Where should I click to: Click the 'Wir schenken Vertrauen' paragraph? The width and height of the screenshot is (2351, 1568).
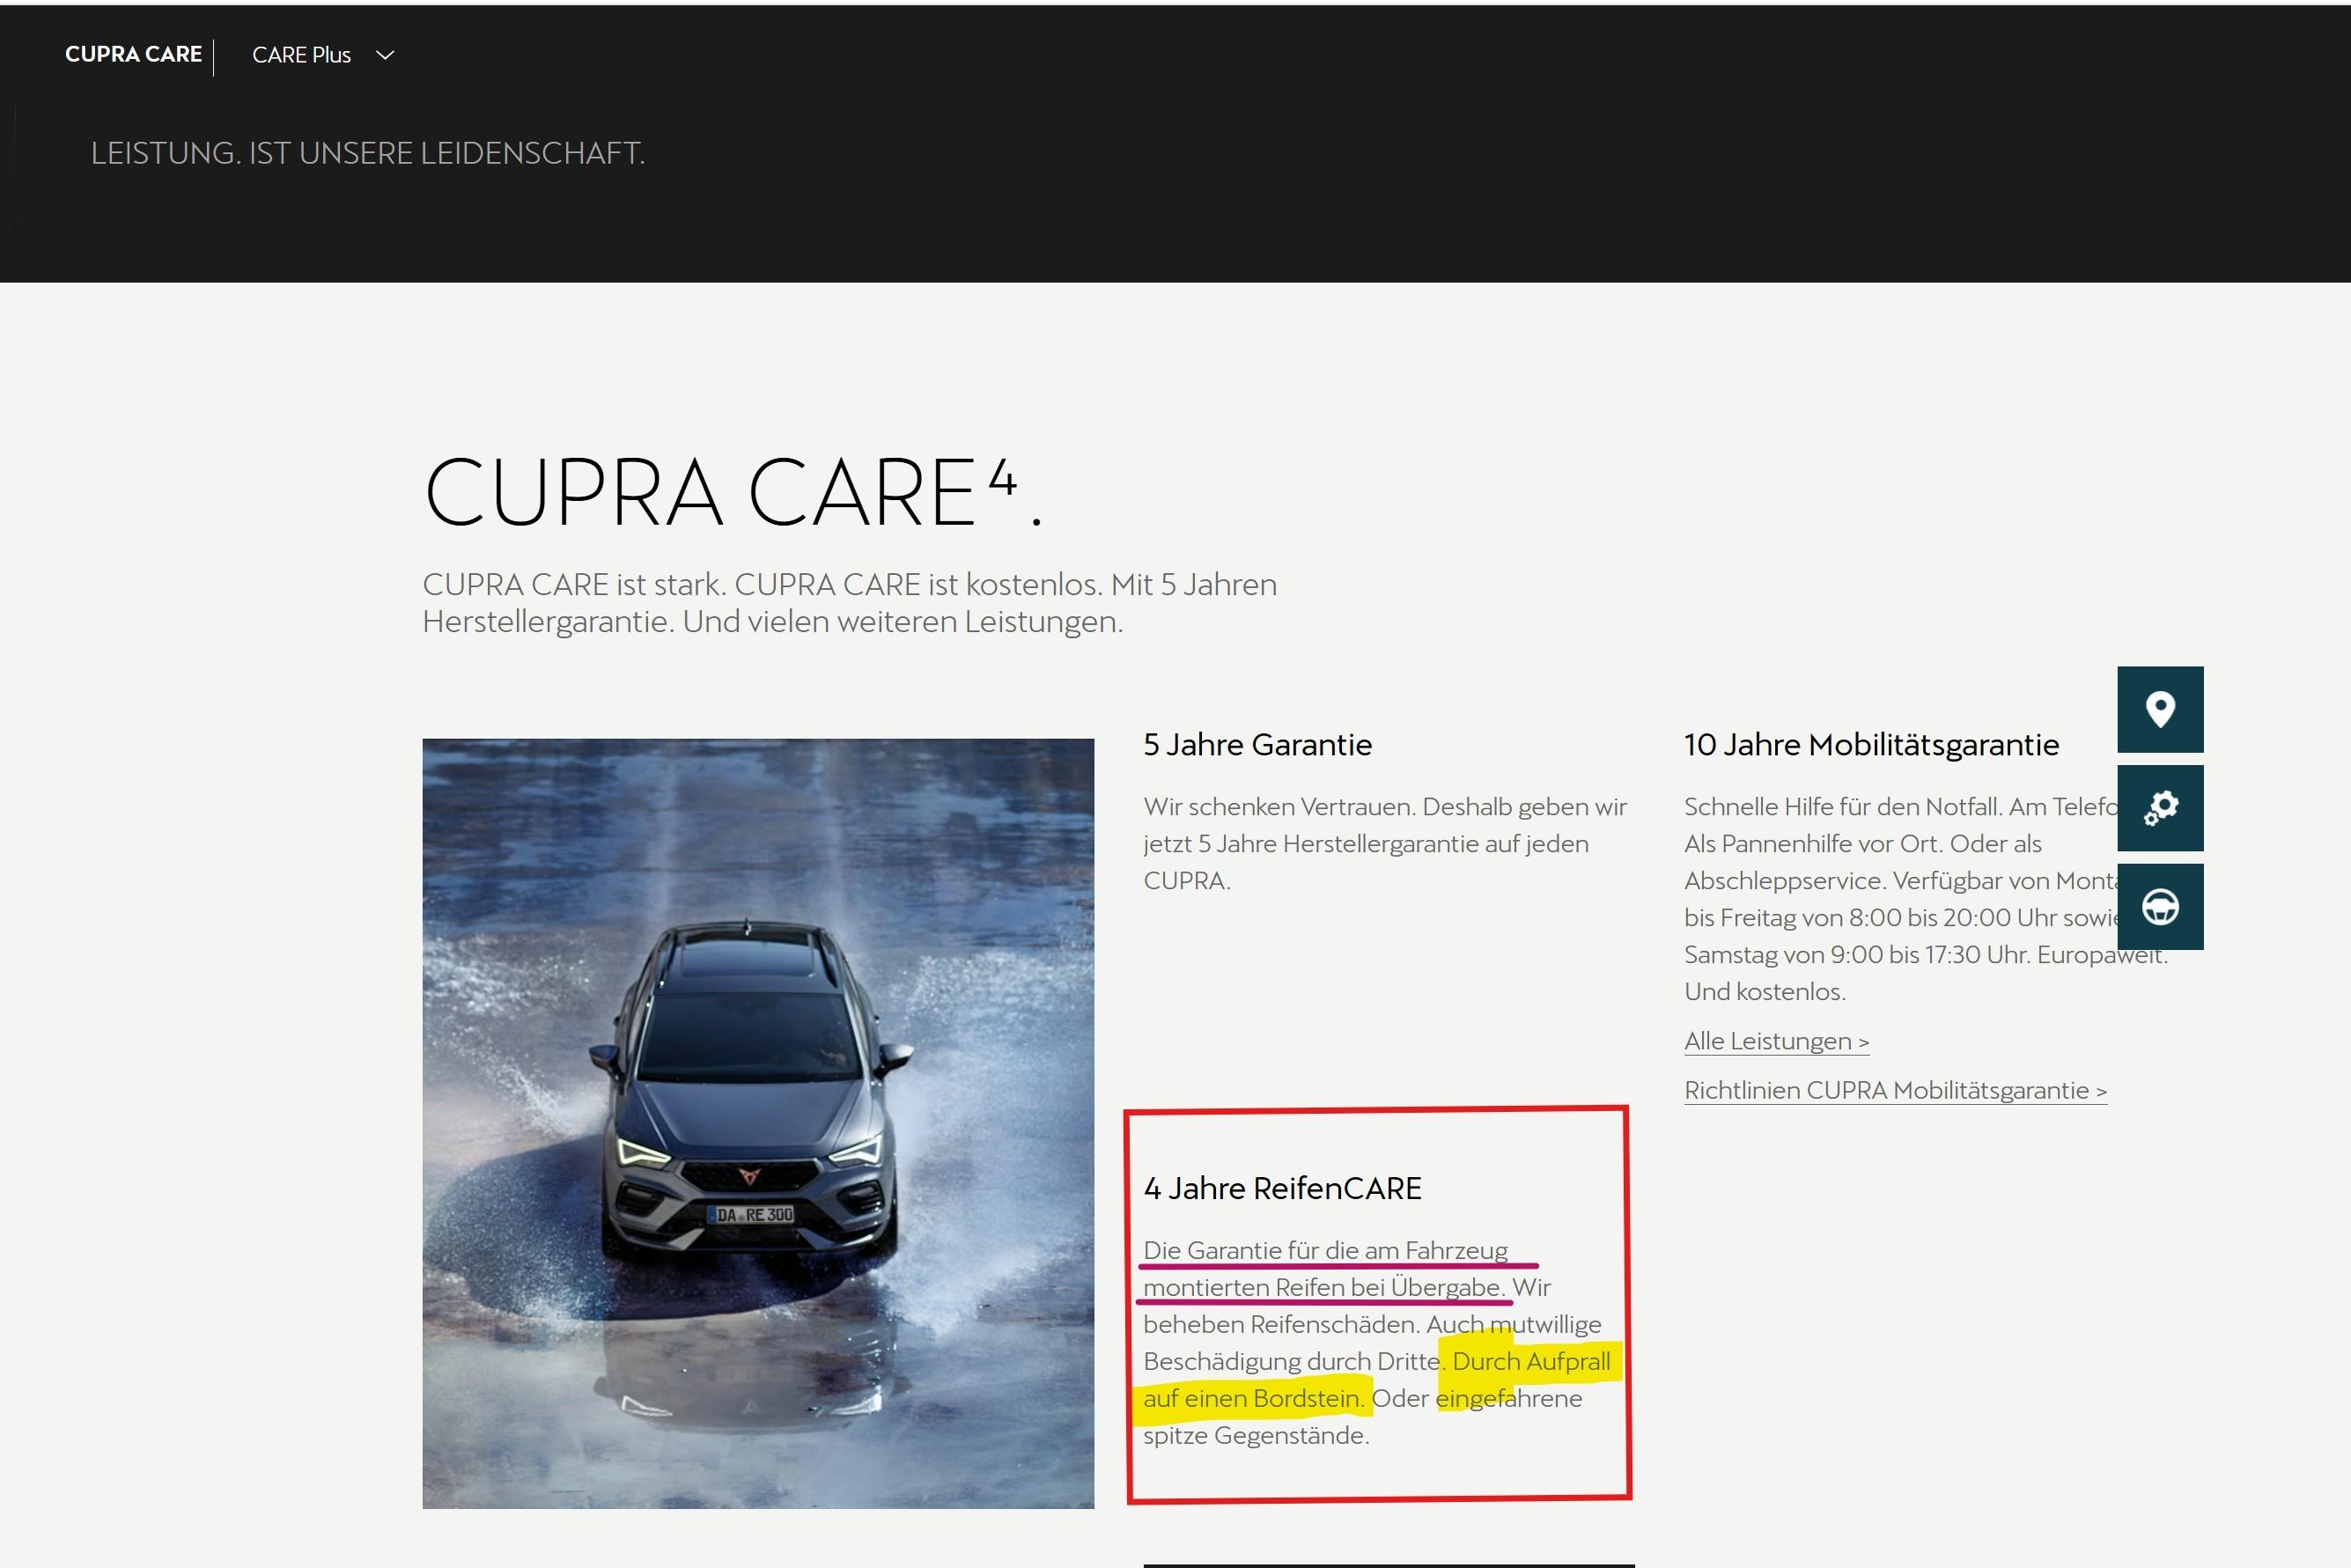click(1385, 843)
